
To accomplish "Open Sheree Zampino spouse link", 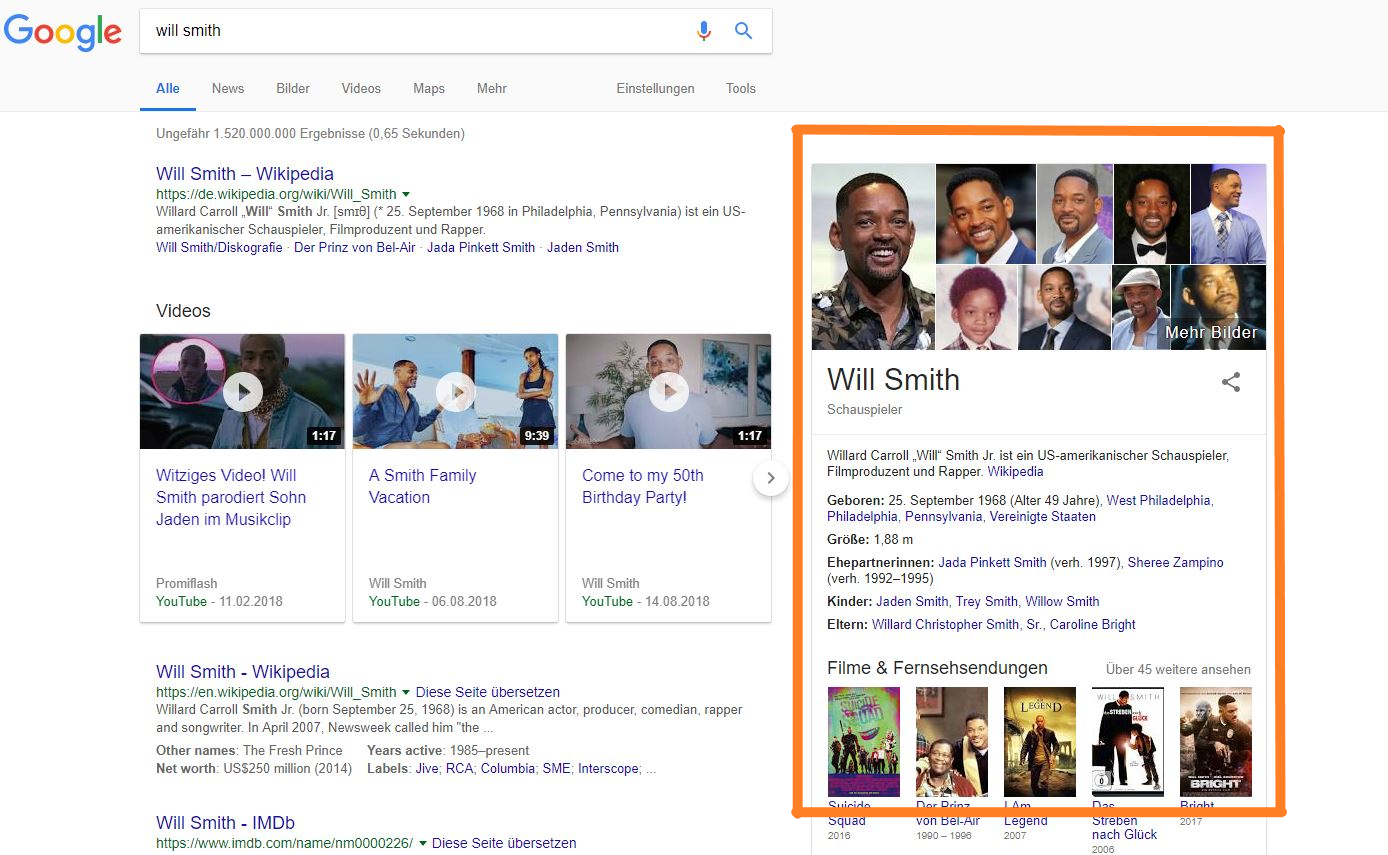I will (1175, 562).
